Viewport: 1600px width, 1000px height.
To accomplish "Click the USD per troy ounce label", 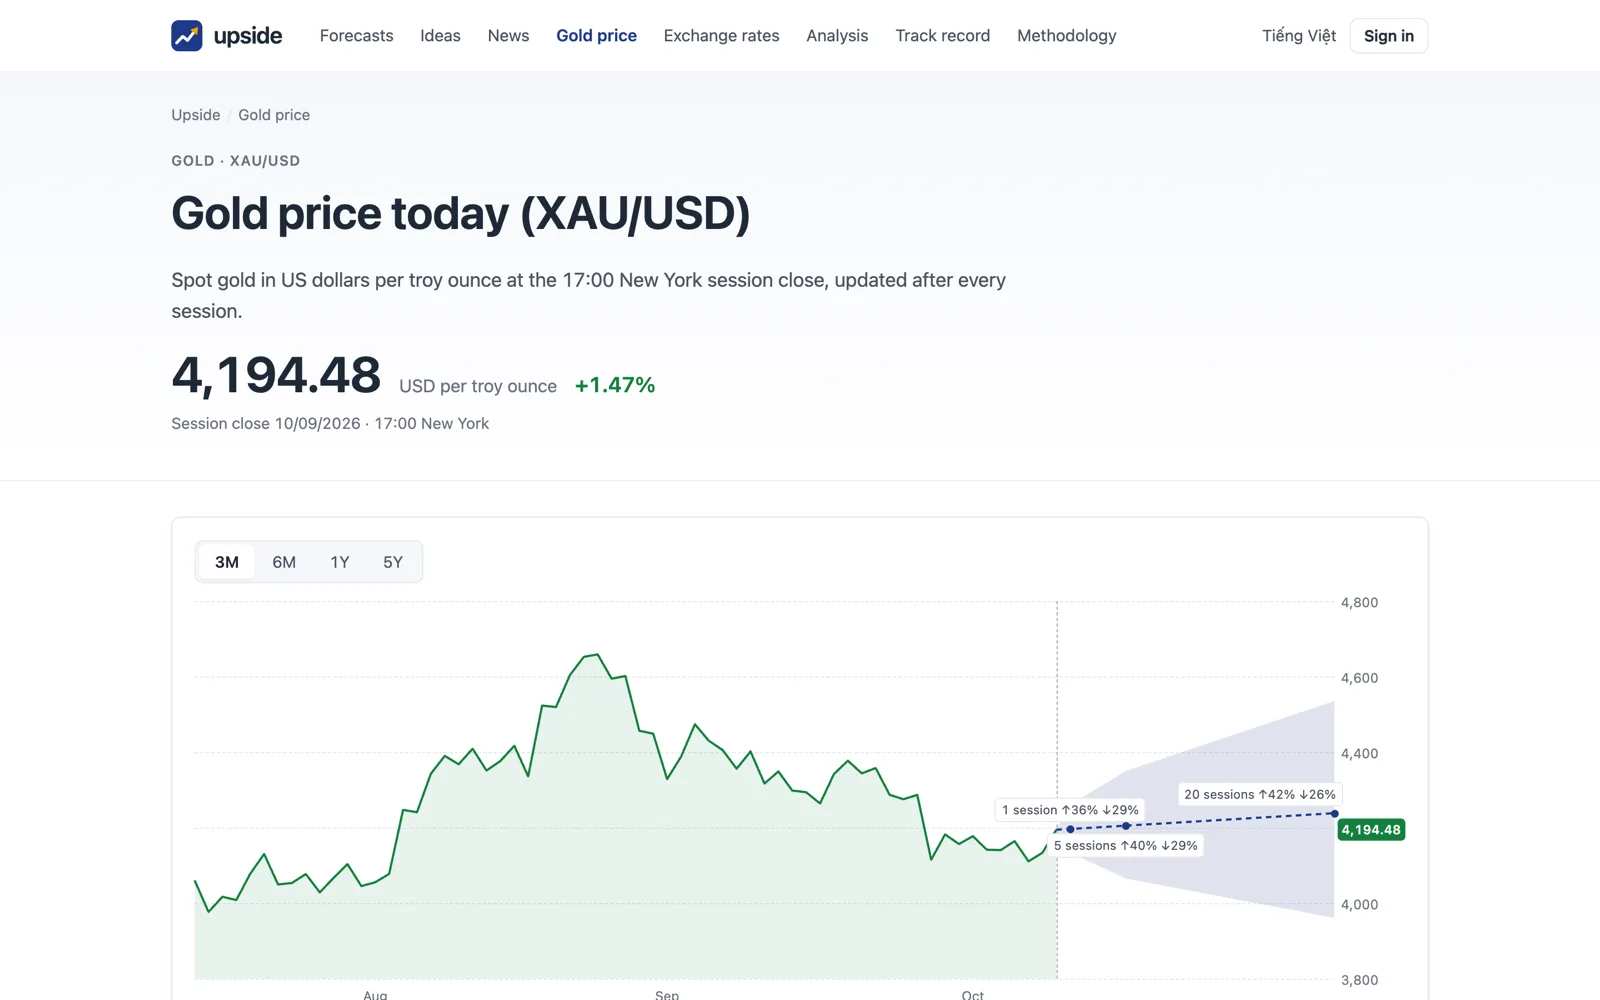I will click(478, 386).
